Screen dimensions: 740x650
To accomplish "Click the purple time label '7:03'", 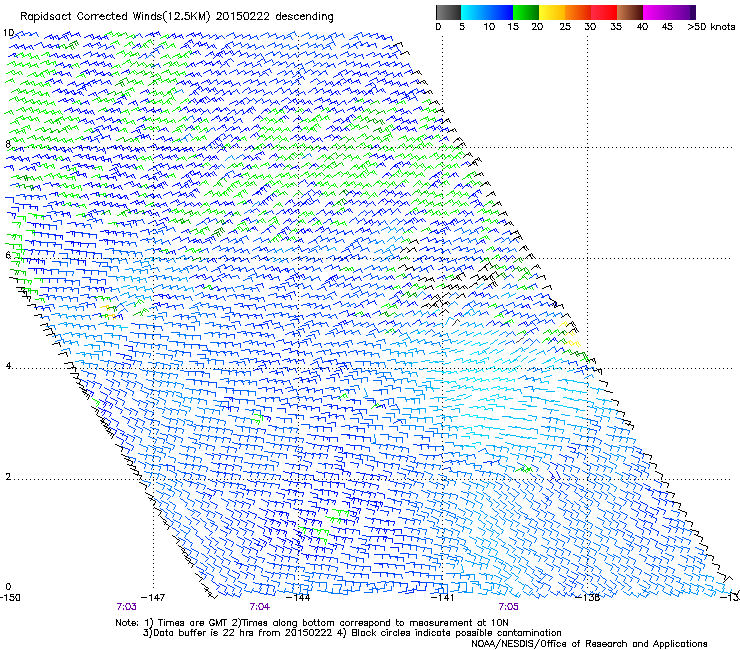I will [x=126, y=607].
